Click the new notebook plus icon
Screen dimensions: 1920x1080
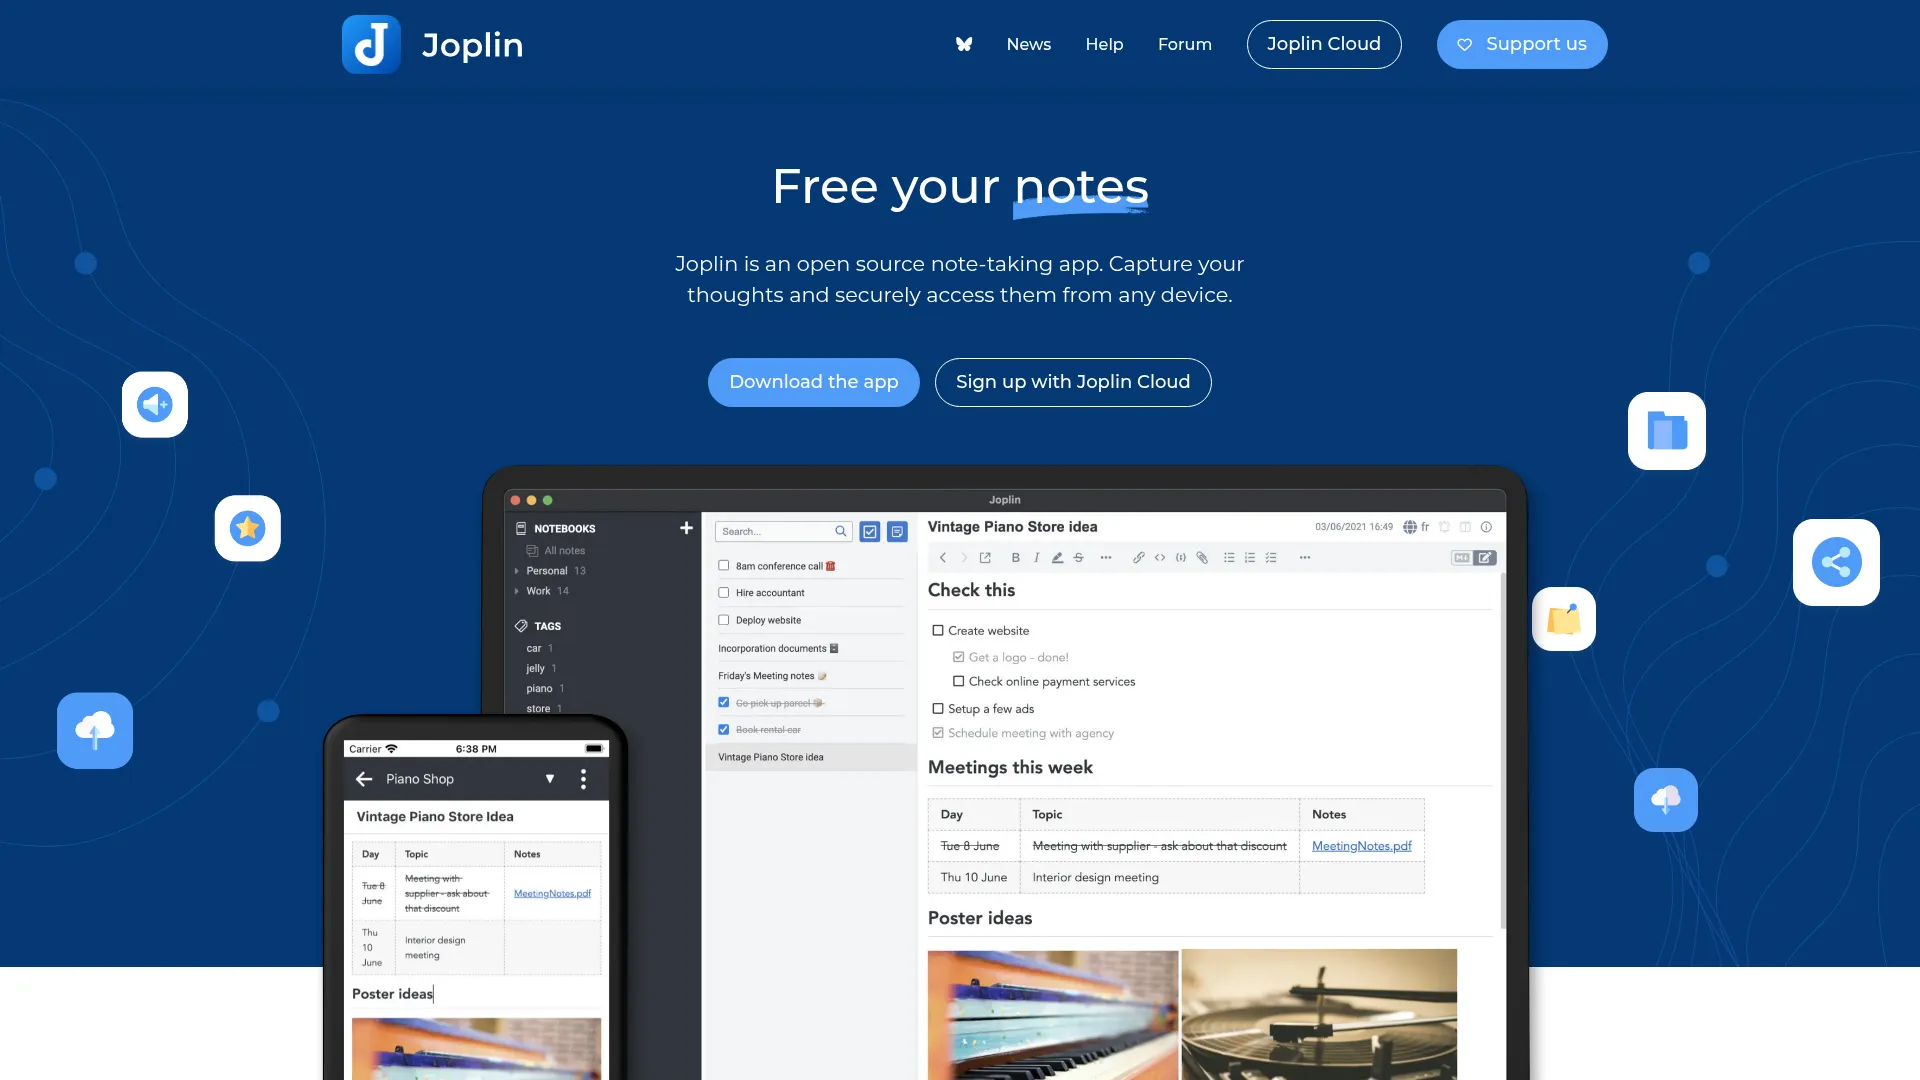[x=686, y=528]
